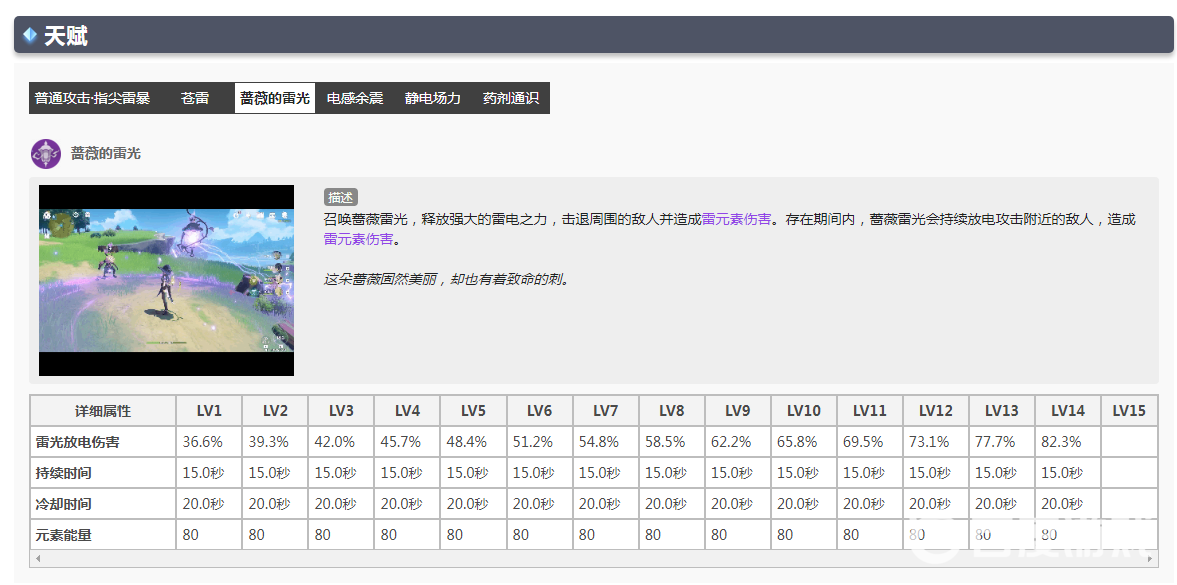Screen dimensions: 1177x585
Task: Click the 详细属性 header cell
Action: [x=103, y=411]
